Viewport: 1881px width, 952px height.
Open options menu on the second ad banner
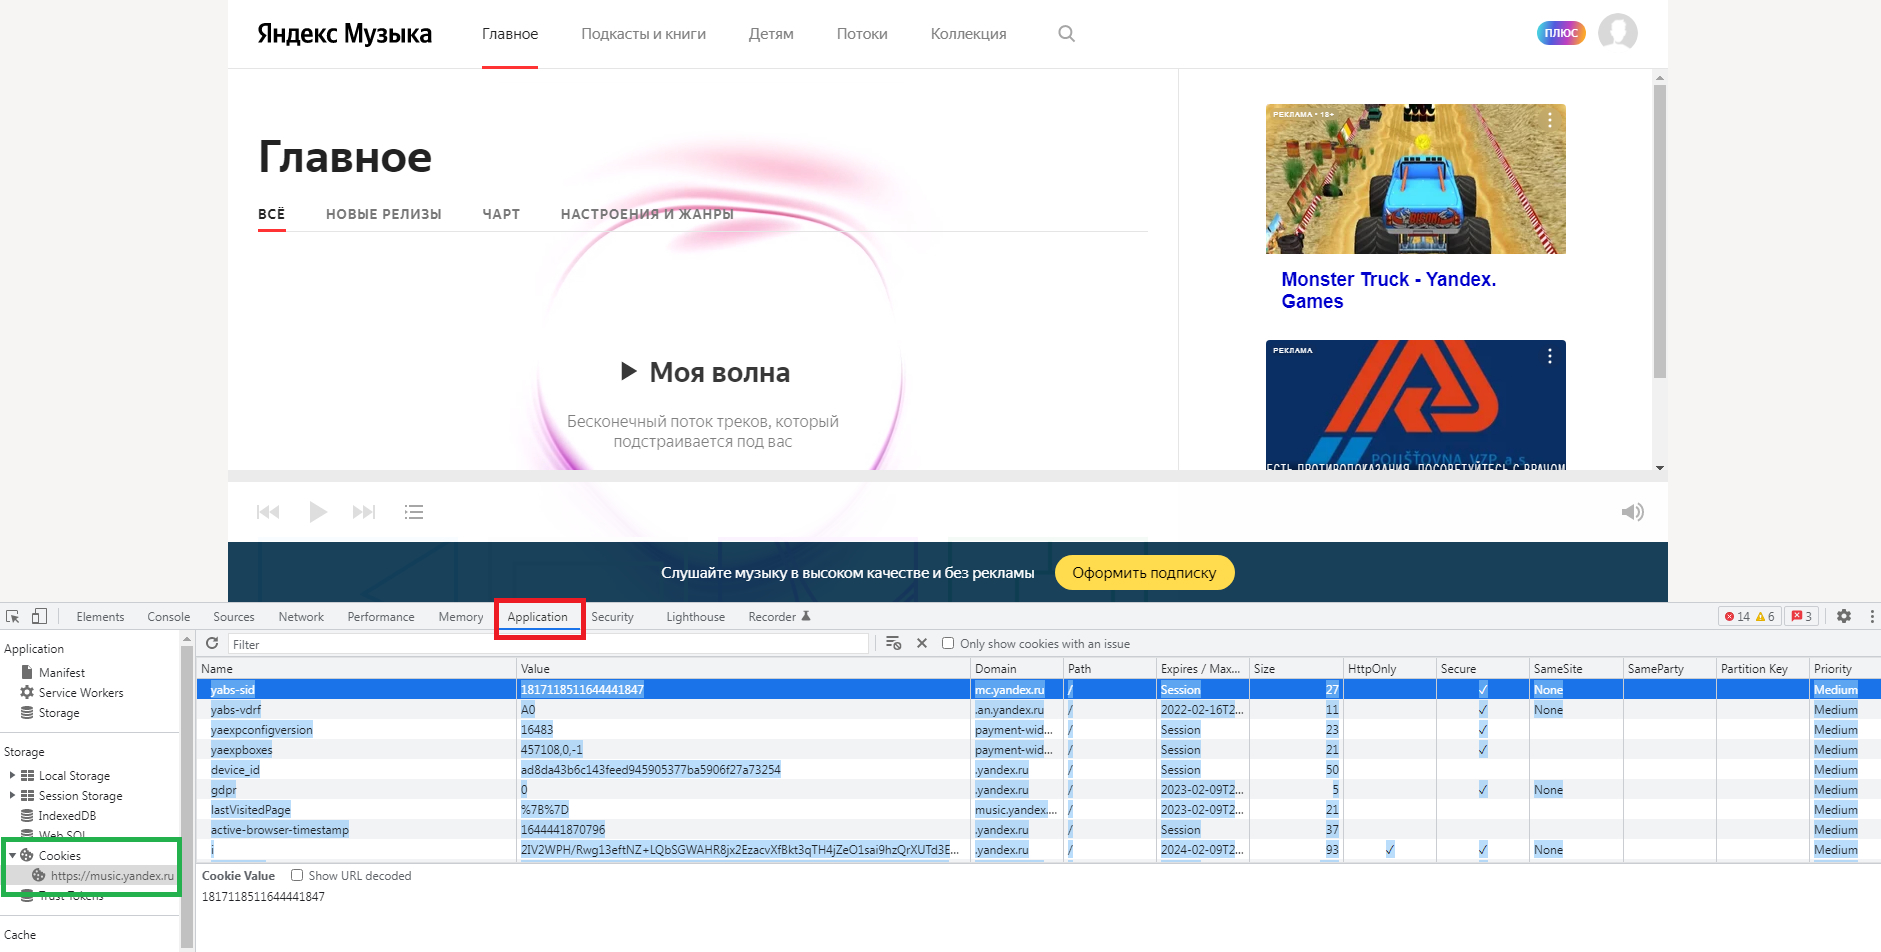(1550, 356)
